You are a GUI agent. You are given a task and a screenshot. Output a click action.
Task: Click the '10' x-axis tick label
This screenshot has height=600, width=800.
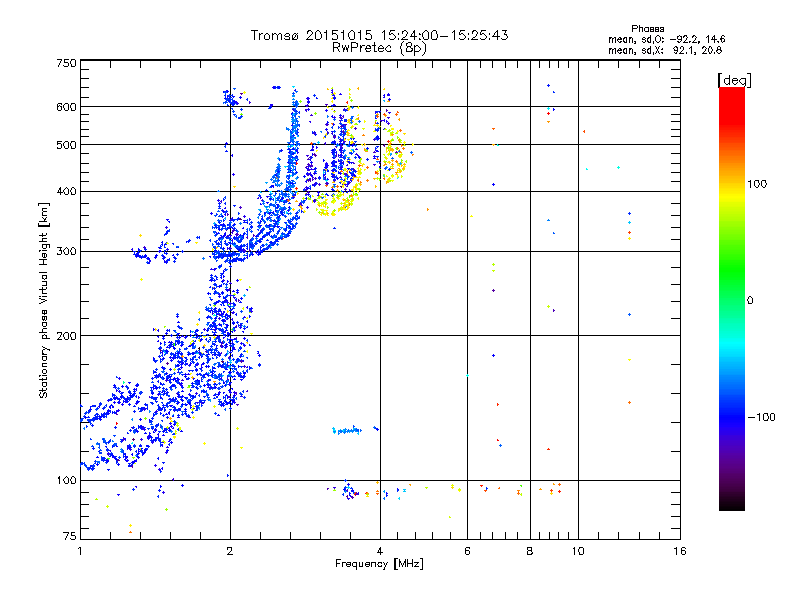[578, 551]
